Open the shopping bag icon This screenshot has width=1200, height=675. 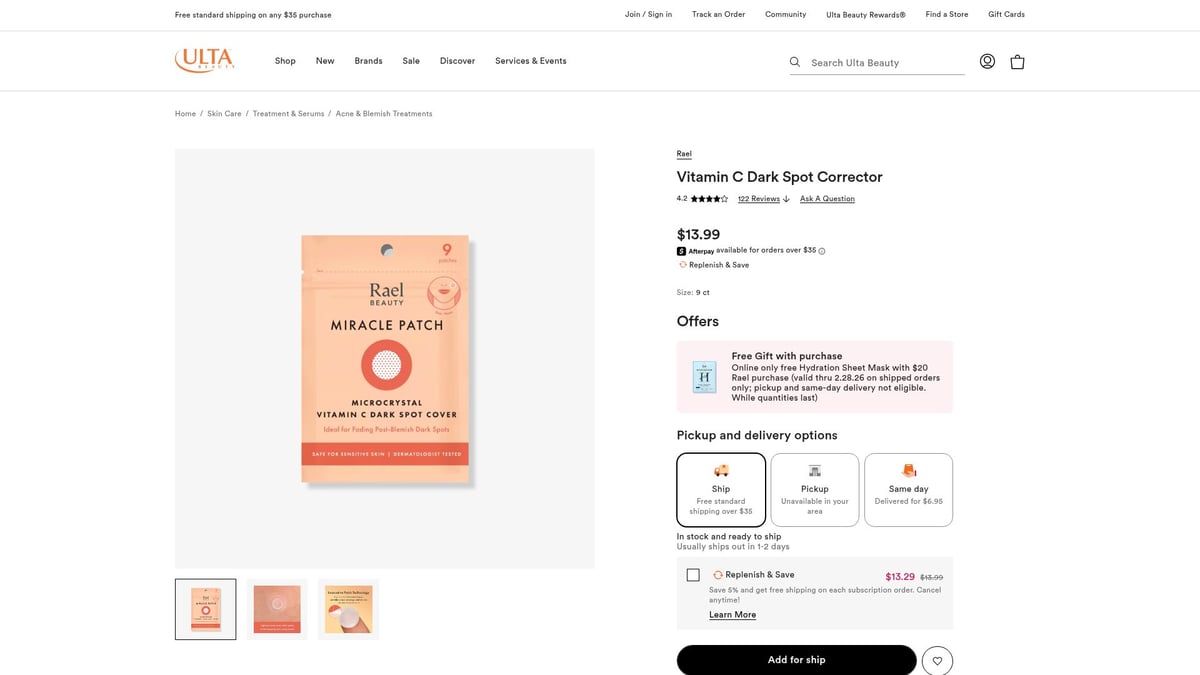point(1017,61)
